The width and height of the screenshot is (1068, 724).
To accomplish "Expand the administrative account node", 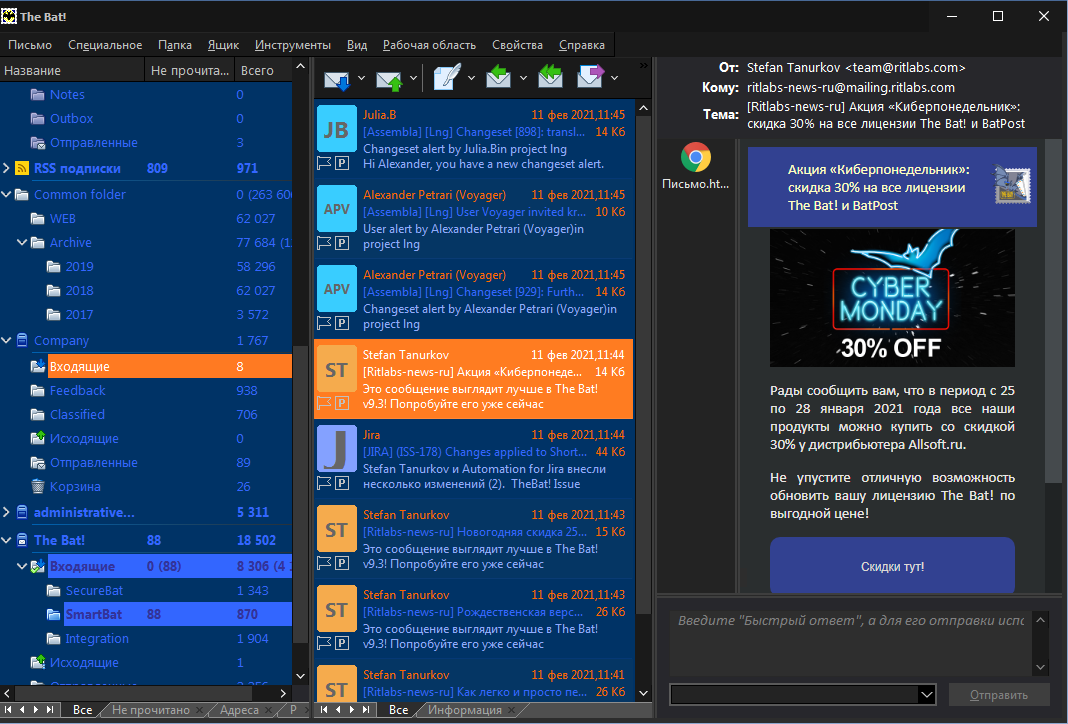I will coord(6,512).
